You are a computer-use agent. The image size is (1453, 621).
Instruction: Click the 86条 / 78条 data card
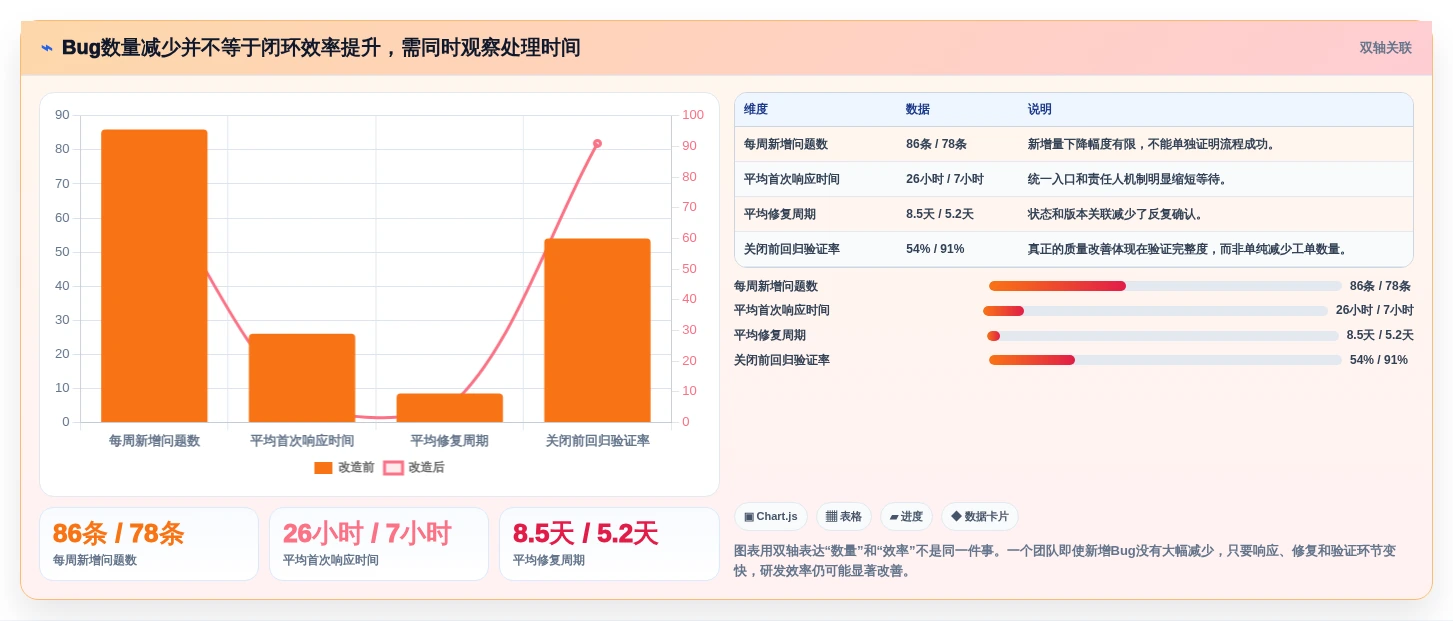(149, 544)
